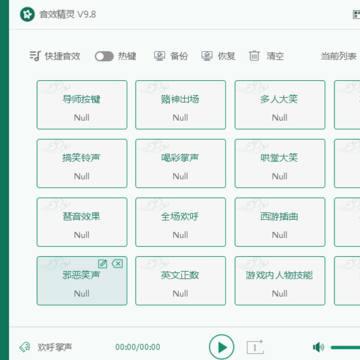Select the 邪恶笑声 sound tile label

pyautogui.click(x=82, y=275)
